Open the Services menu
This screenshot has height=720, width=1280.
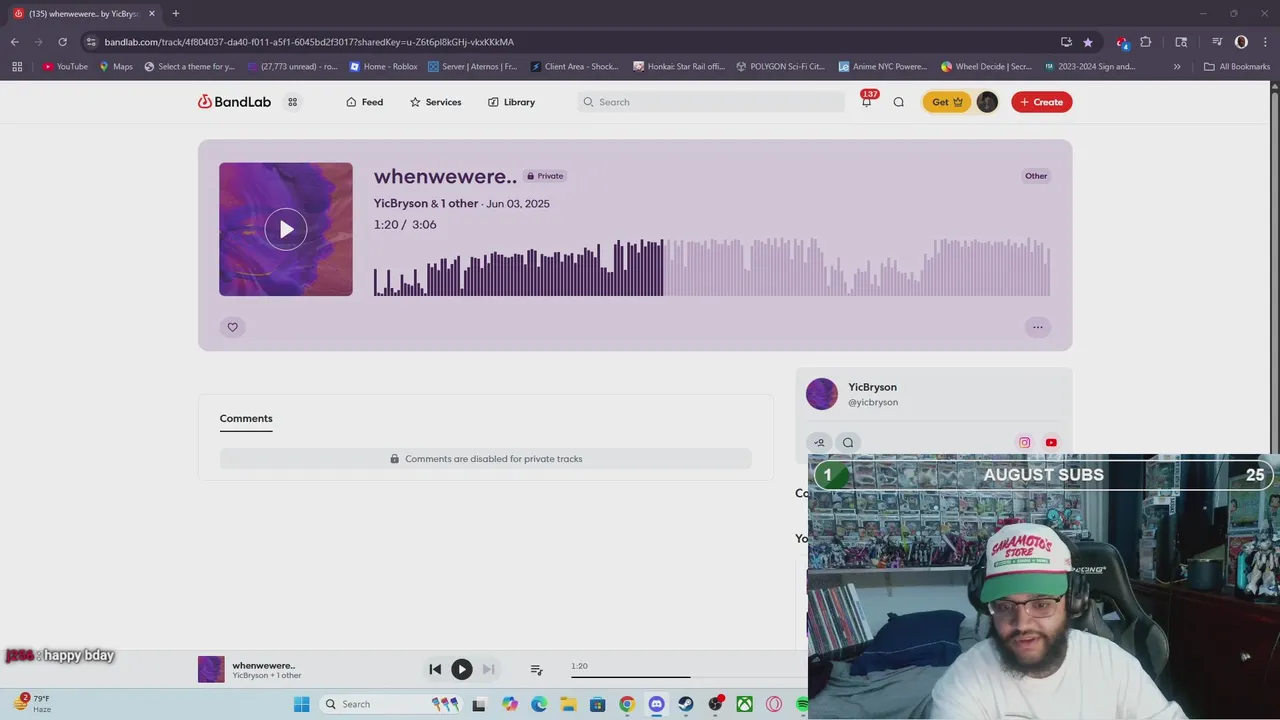(x=435, y=102)
